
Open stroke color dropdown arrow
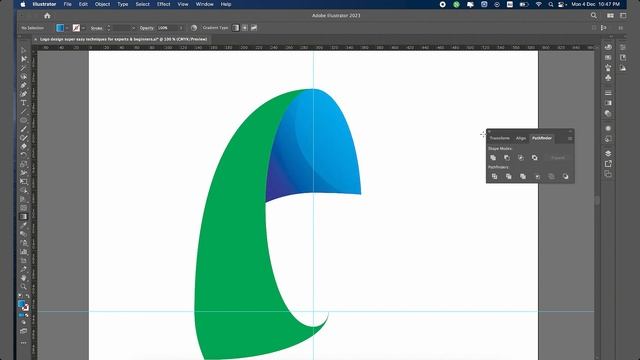pos(83,28)
